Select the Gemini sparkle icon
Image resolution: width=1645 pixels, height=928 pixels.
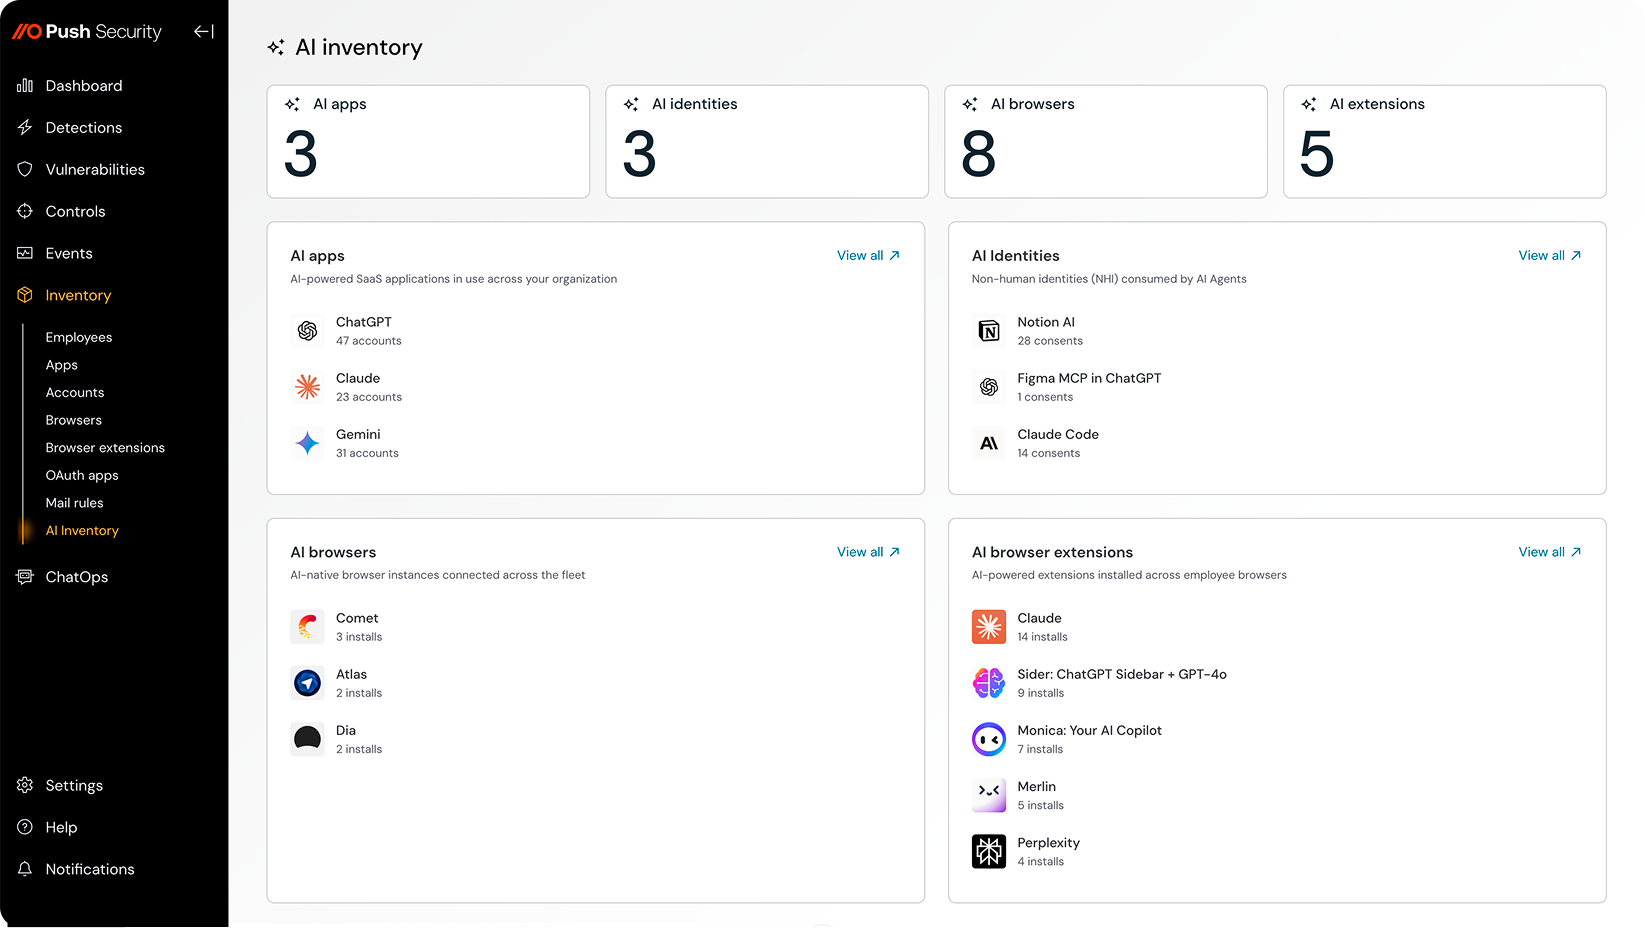[307, 443]
